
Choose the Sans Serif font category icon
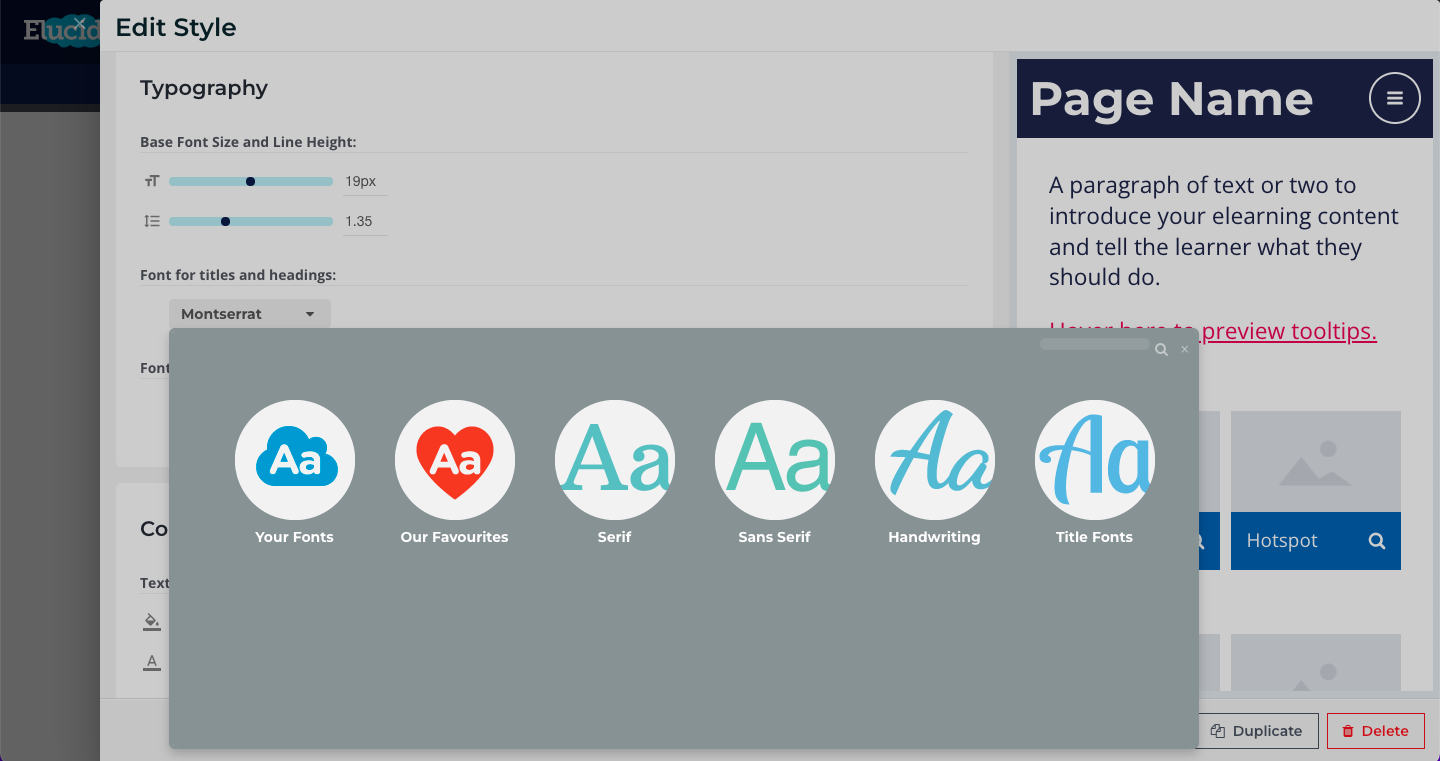775,460
